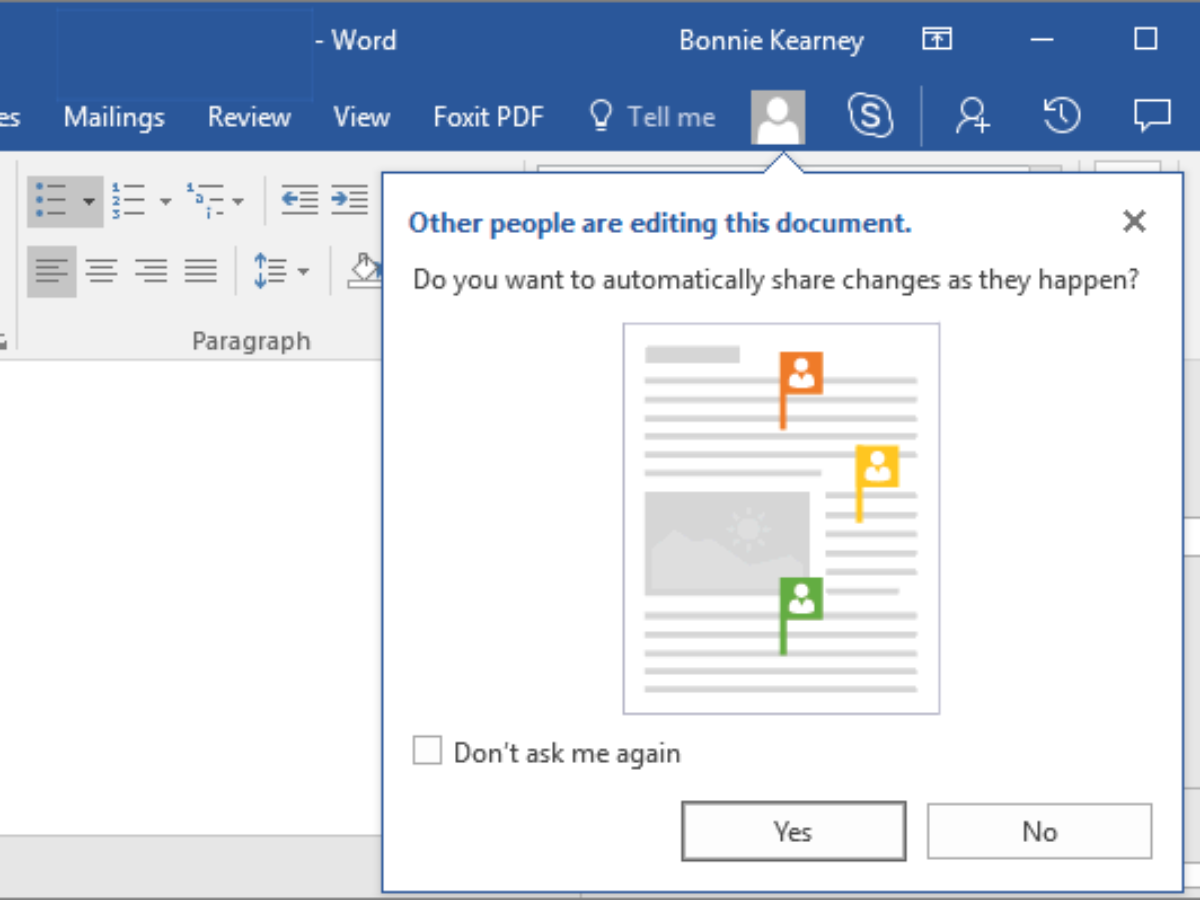
Task: Center-align the paragraph text
Action: tap(101, 270)
